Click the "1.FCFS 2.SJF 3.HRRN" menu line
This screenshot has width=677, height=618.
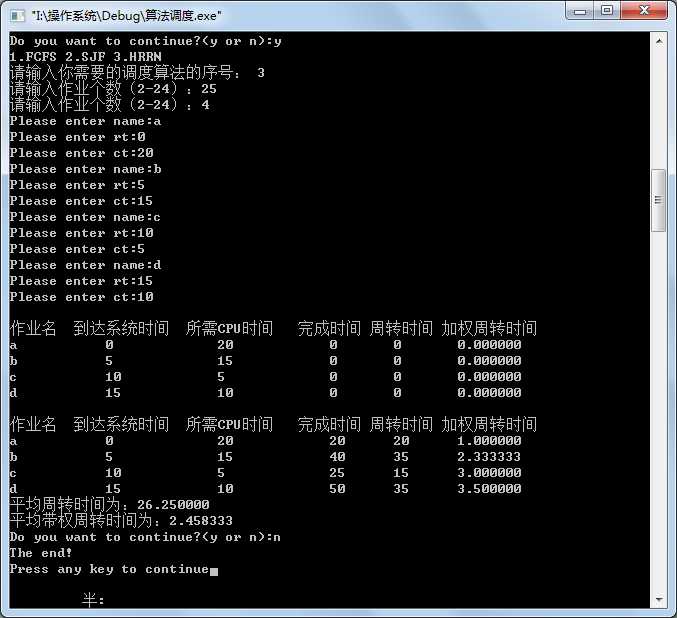85,57
